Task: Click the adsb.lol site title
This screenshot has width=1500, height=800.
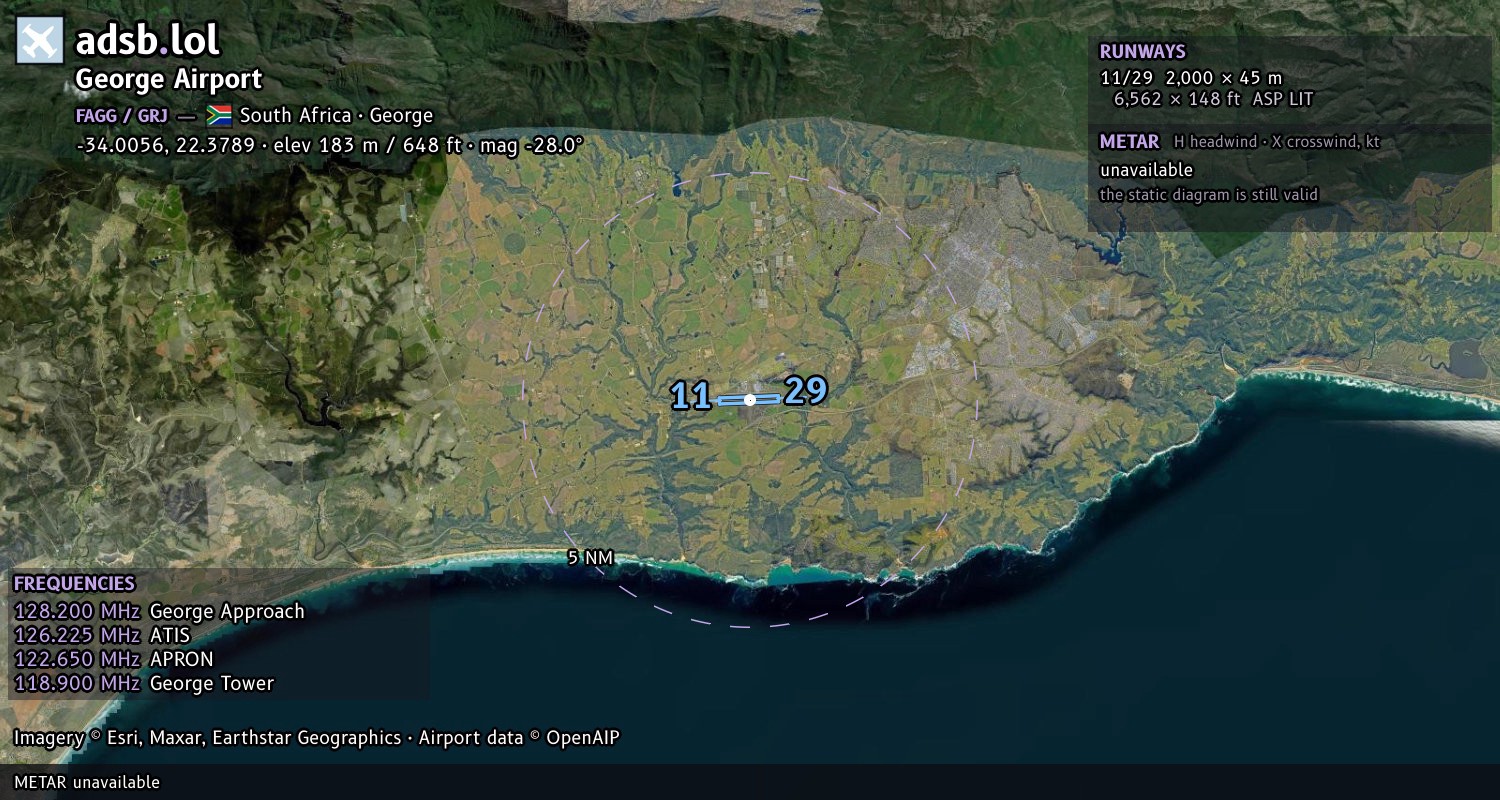Action: 147,41
